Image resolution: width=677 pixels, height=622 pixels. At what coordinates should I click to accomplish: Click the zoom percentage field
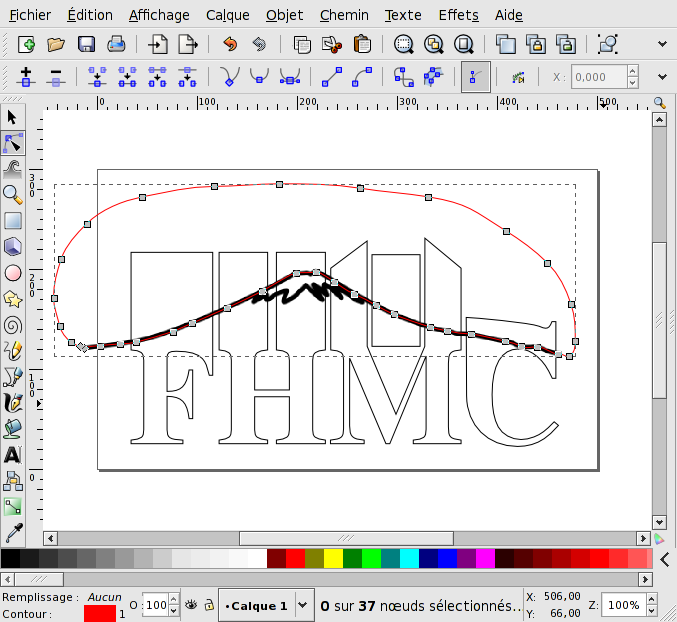click(x=623, y=605)
